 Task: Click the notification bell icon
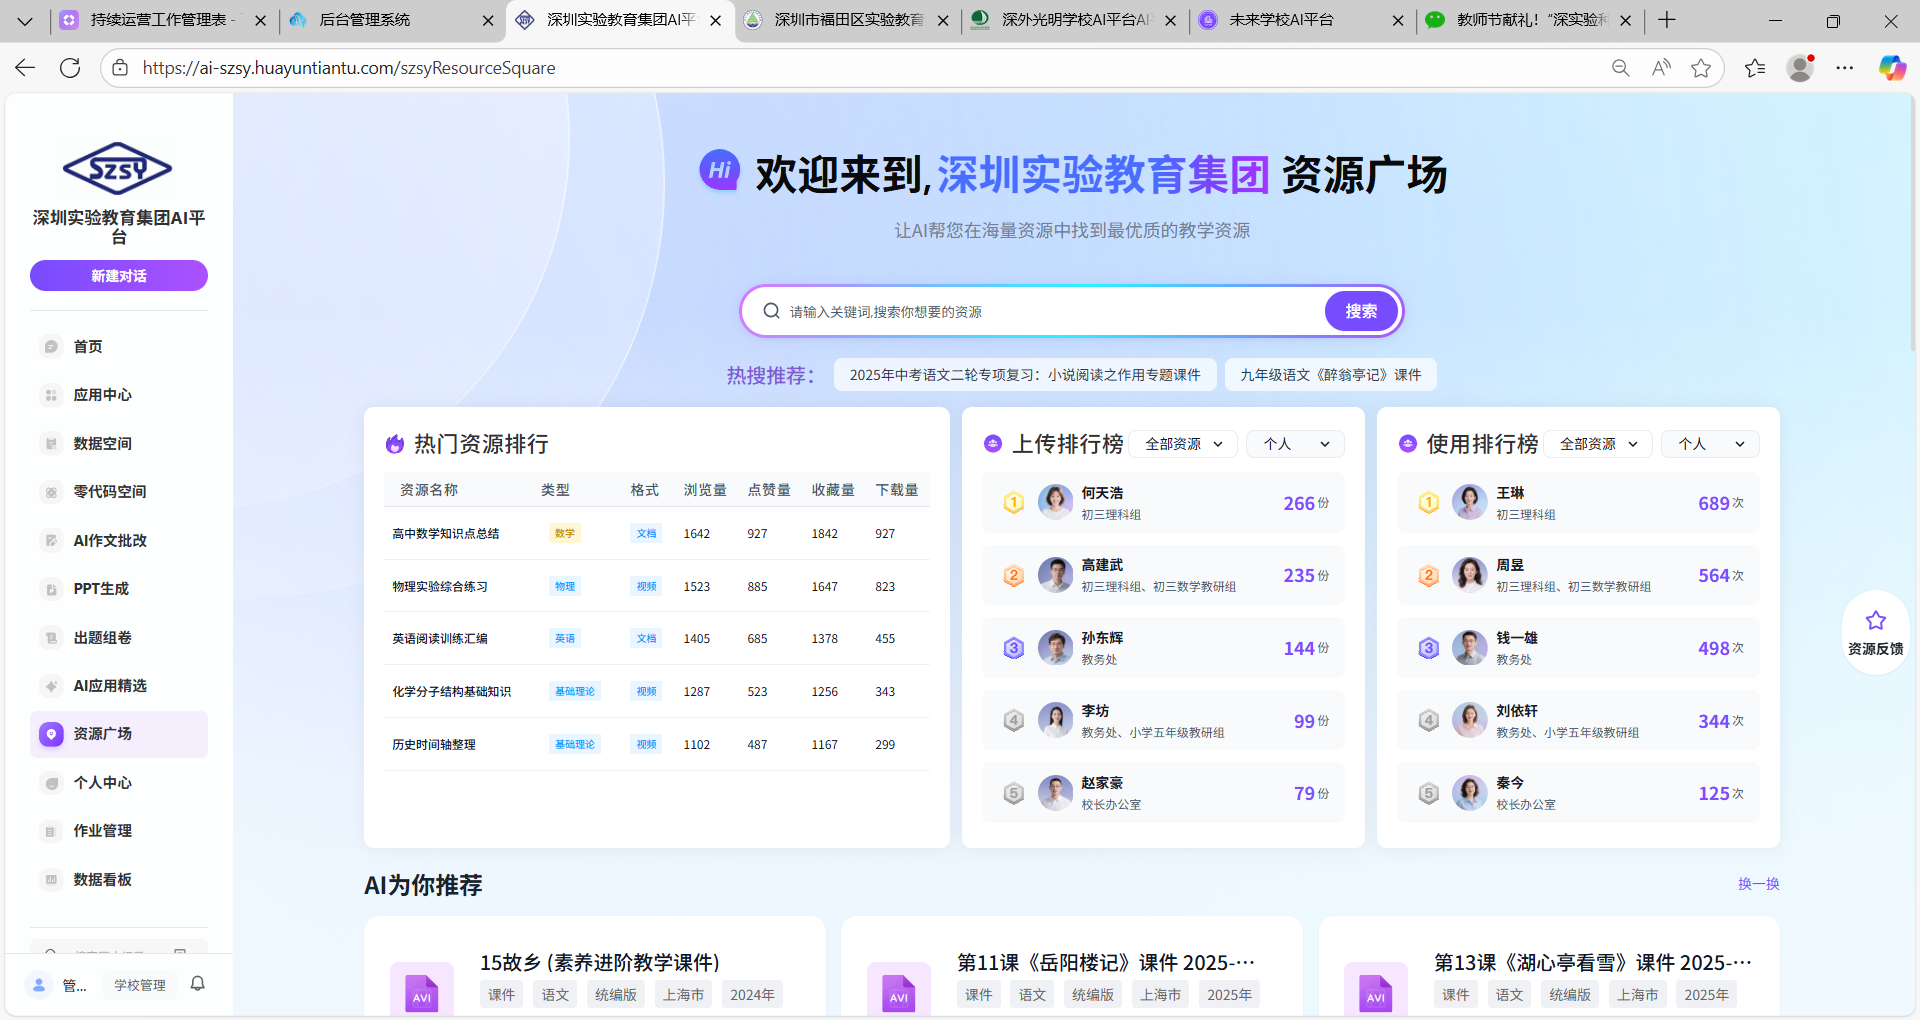click(198, 984)
